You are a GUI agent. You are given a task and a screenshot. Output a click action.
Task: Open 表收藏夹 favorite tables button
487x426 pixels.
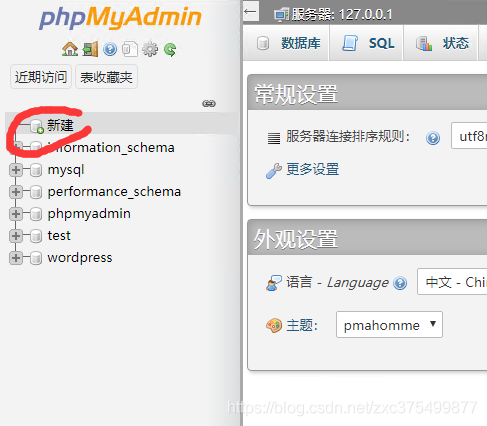pos(106,77)
